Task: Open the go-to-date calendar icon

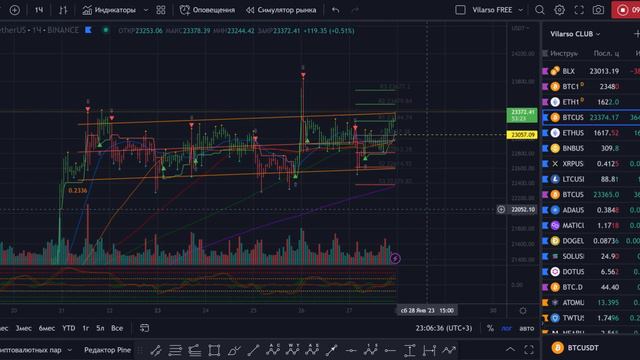Action: tap(144, 328)
